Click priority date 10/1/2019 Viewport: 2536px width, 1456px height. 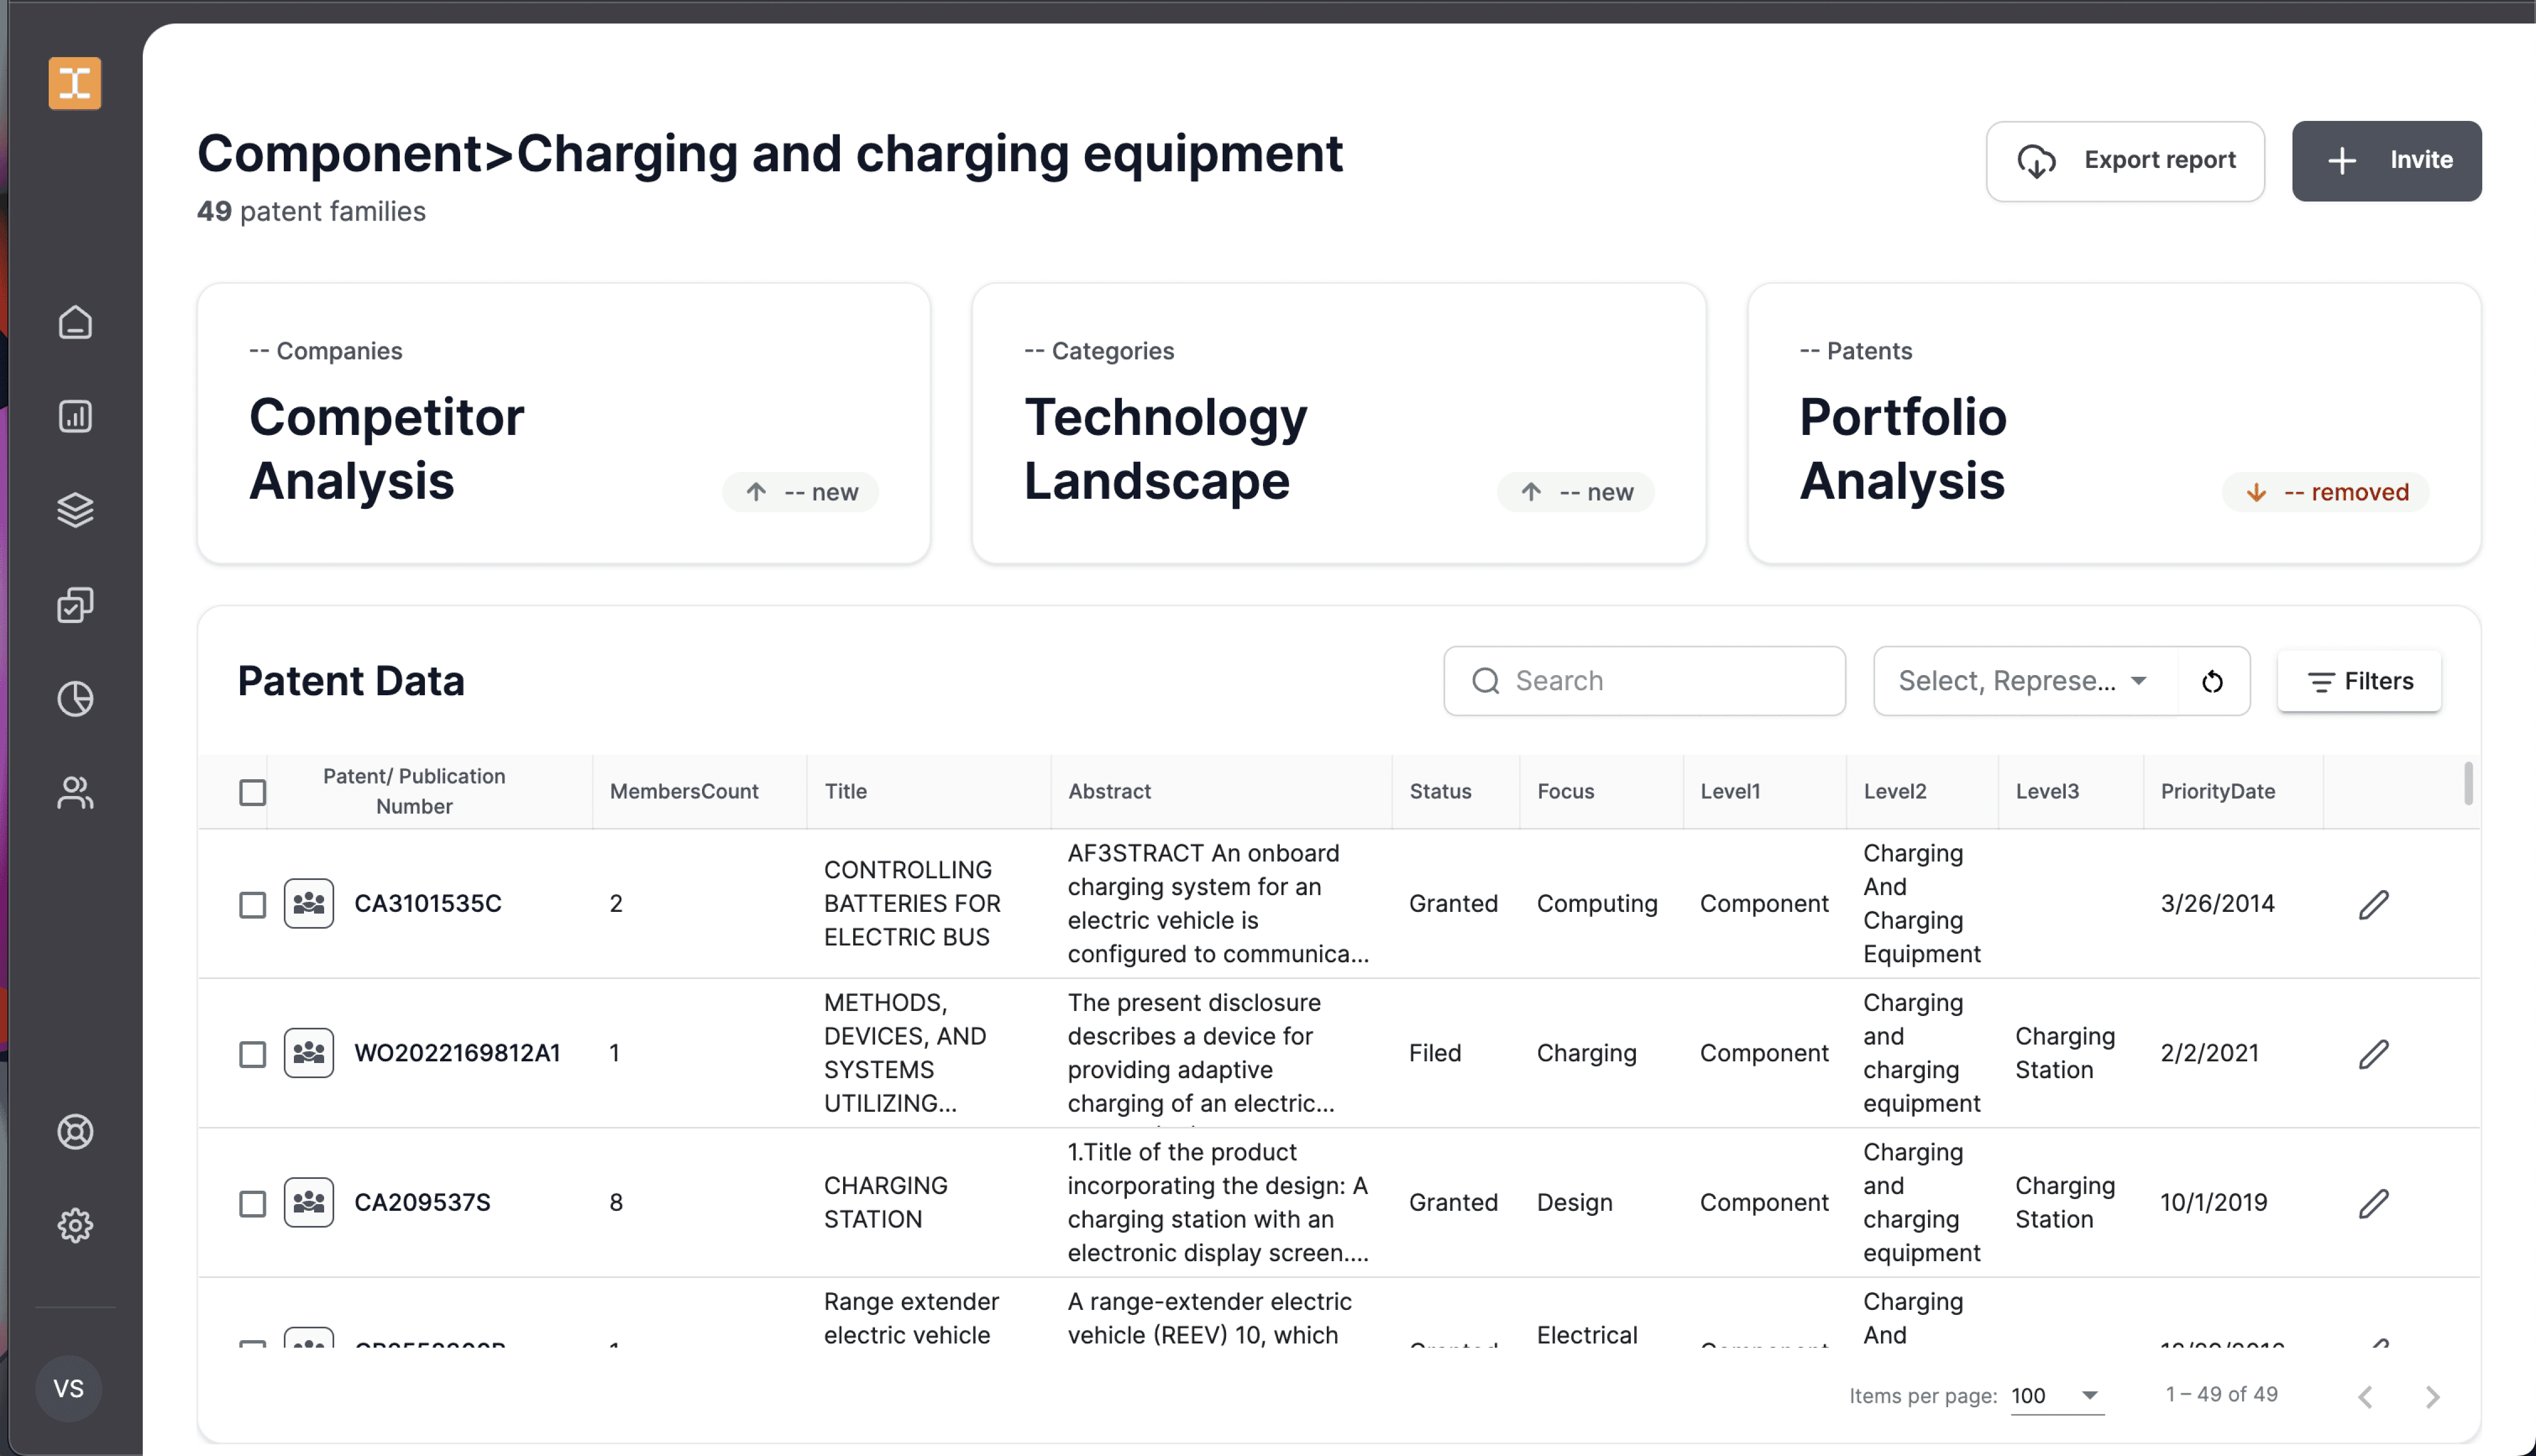2213,1202
